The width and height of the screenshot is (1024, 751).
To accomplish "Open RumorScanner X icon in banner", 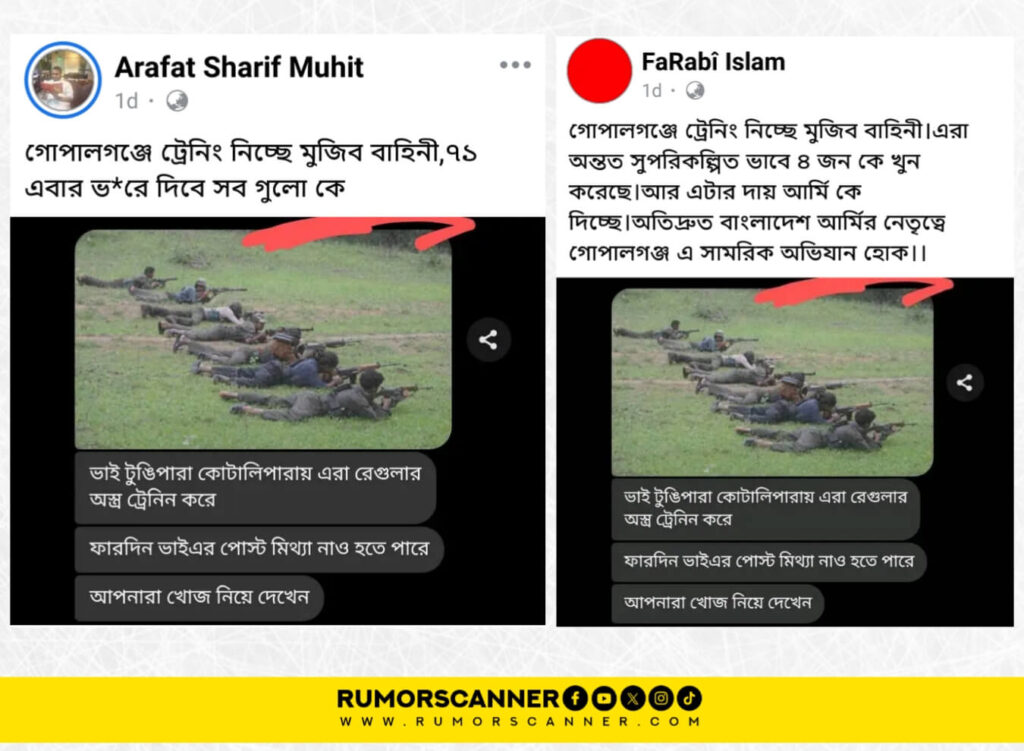I will tap(632, 698).
